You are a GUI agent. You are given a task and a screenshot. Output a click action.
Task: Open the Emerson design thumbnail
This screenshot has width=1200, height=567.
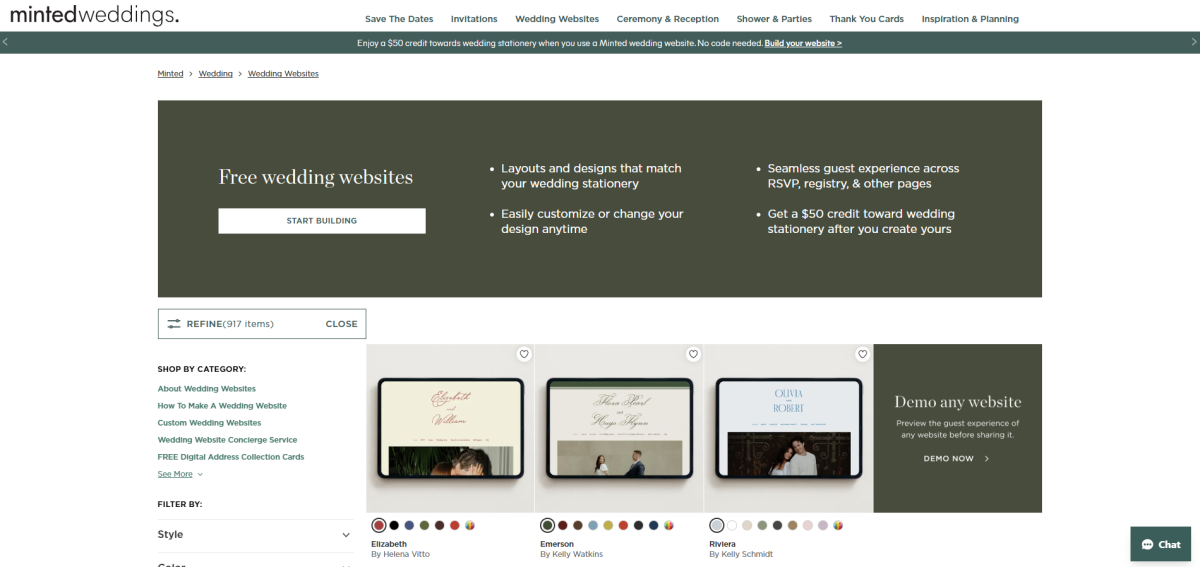(x=619, y=429)
